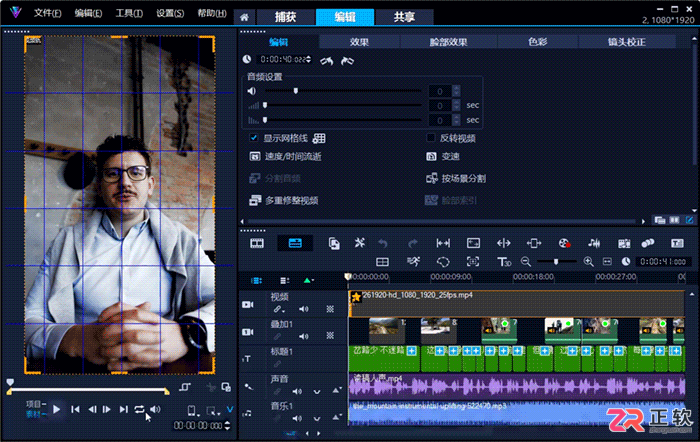Toggle transparency grid icon on 视频 track

coord(330,309)
